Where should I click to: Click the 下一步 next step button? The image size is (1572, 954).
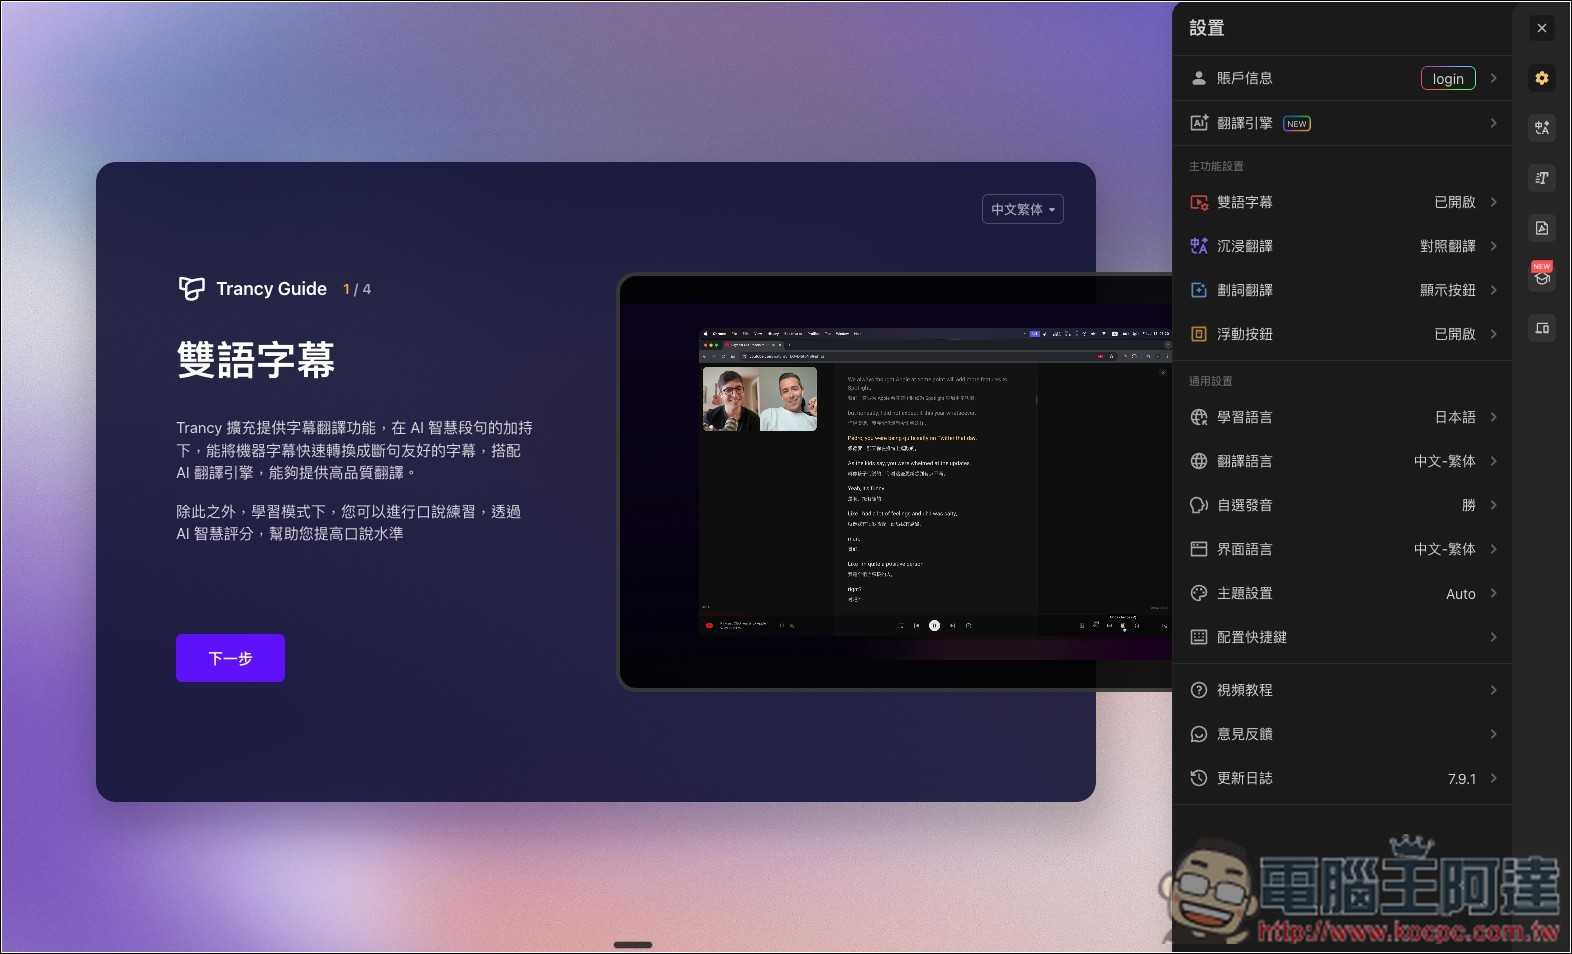[x=230, y=658]
